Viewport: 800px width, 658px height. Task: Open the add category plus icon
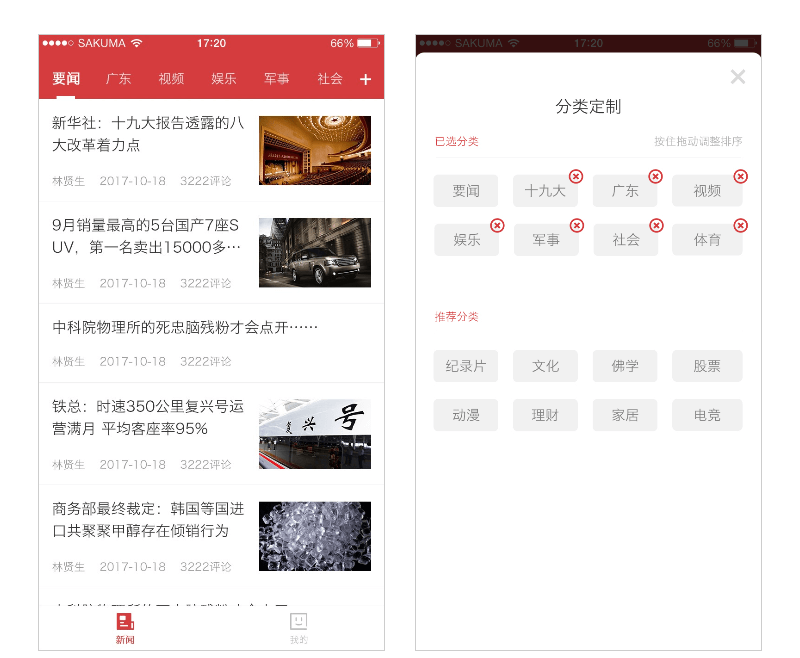tap(365, 79)
